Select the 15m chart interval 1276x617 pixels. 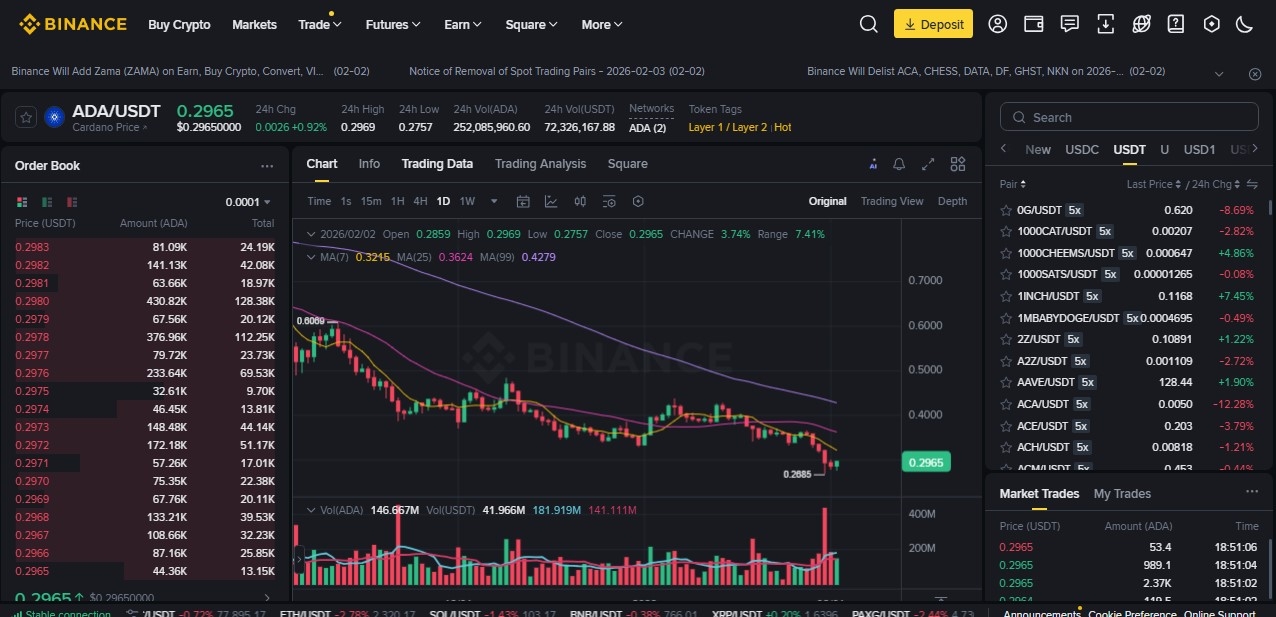point(371,201)
